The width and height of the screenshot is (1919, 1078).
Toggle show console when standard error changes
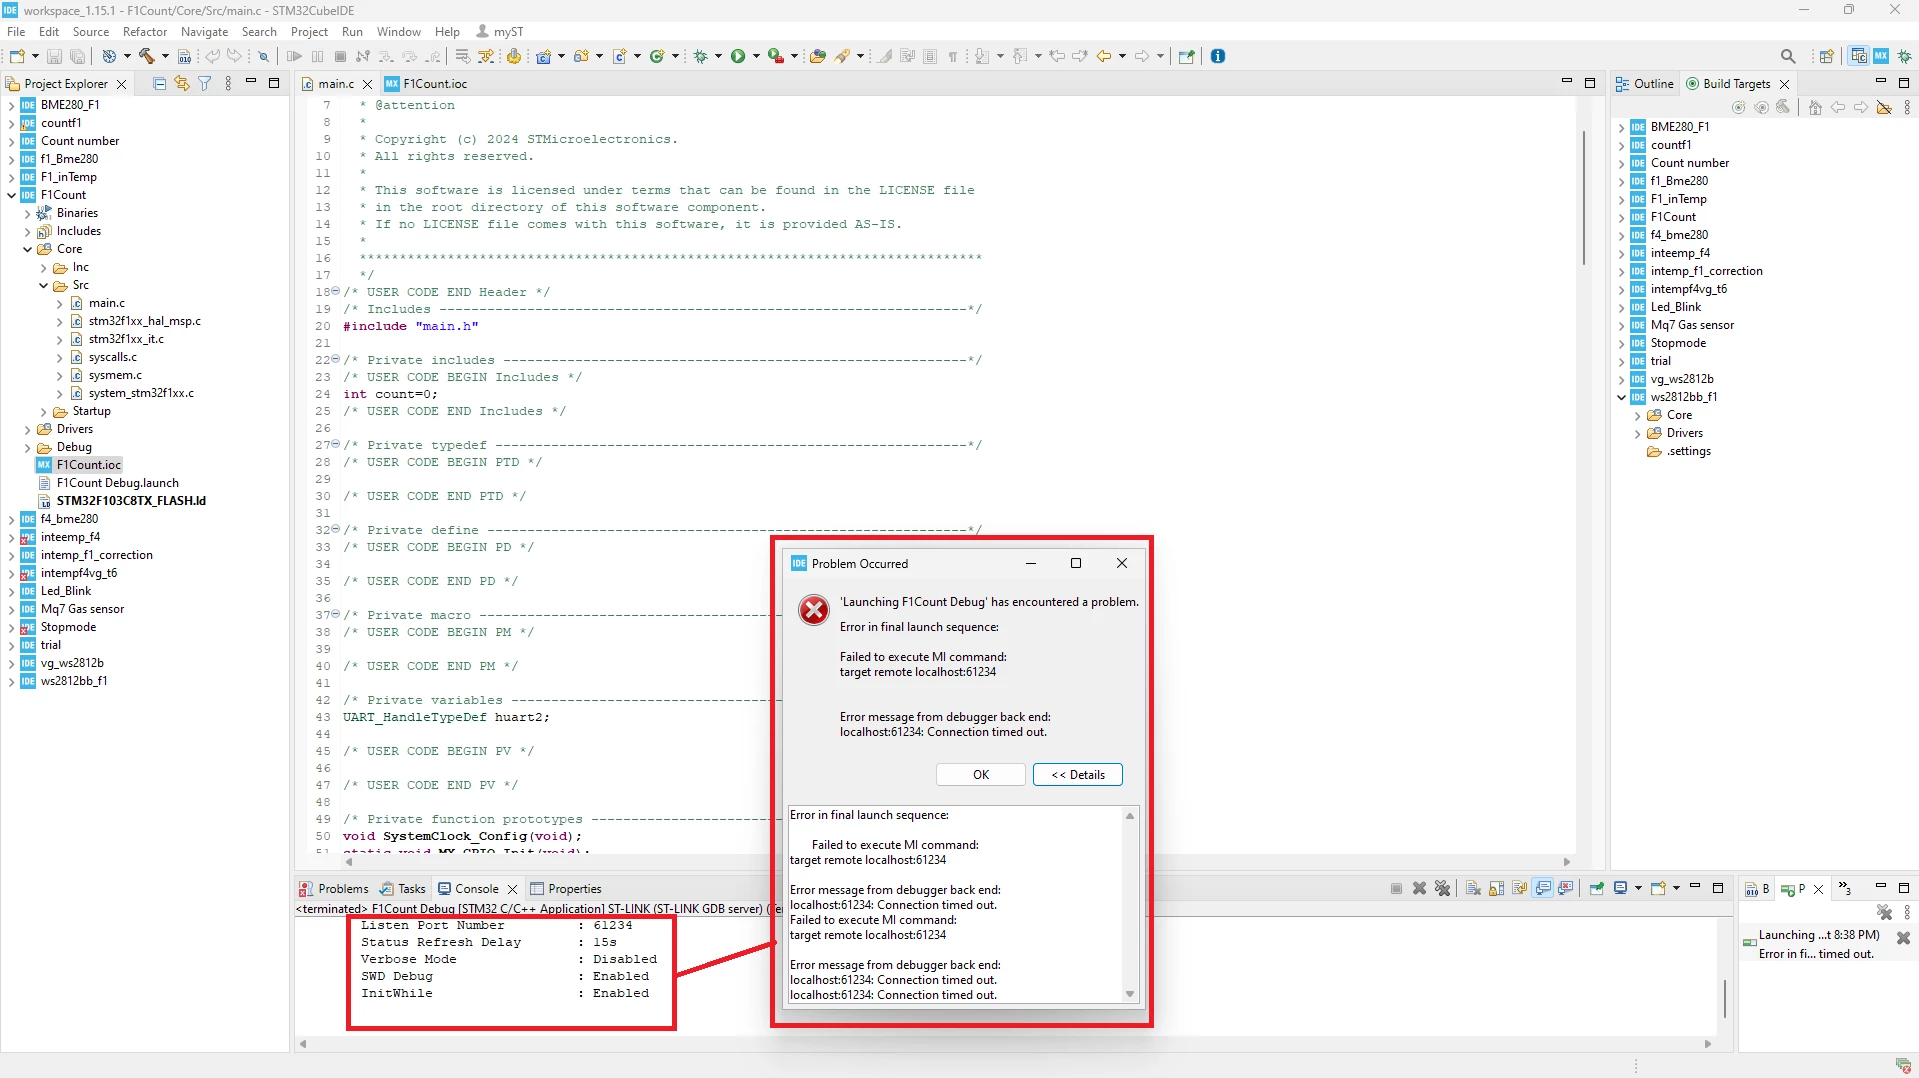(x=1566, y=888)
